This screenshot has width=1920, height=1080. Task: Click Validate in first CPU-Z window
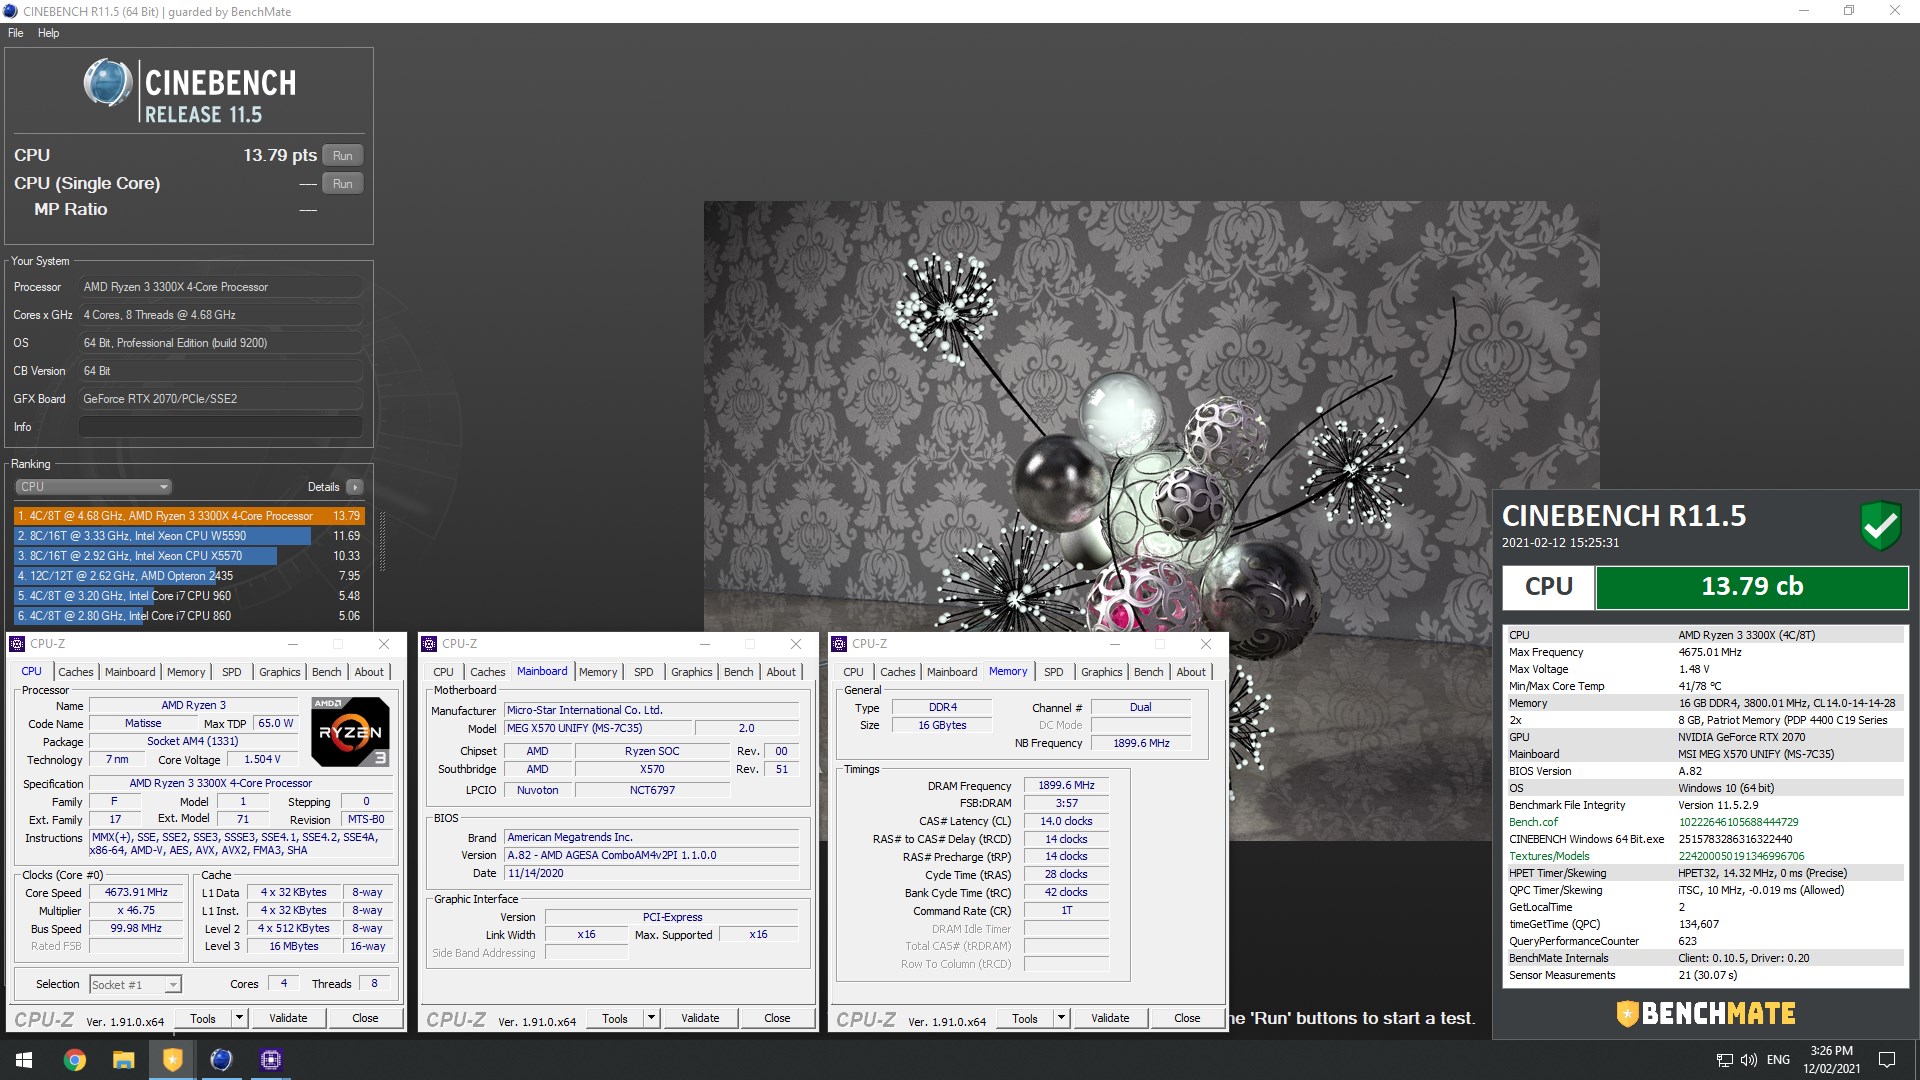coord(288,1018)
